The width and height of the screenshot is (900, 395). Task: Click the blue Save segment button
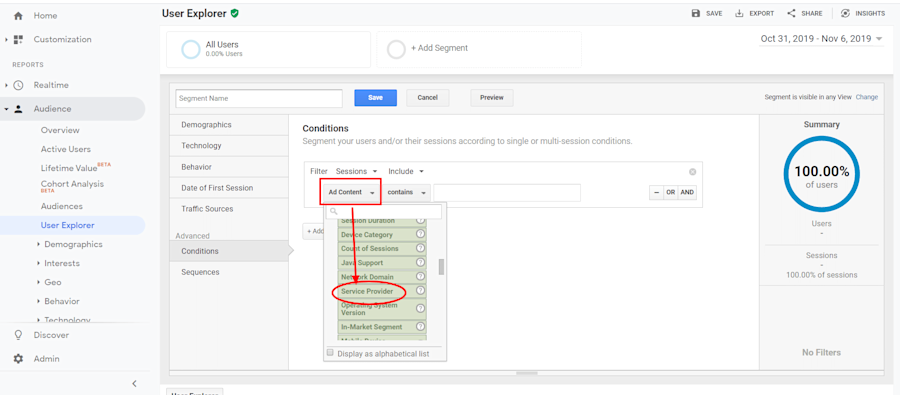coord(375,98)
